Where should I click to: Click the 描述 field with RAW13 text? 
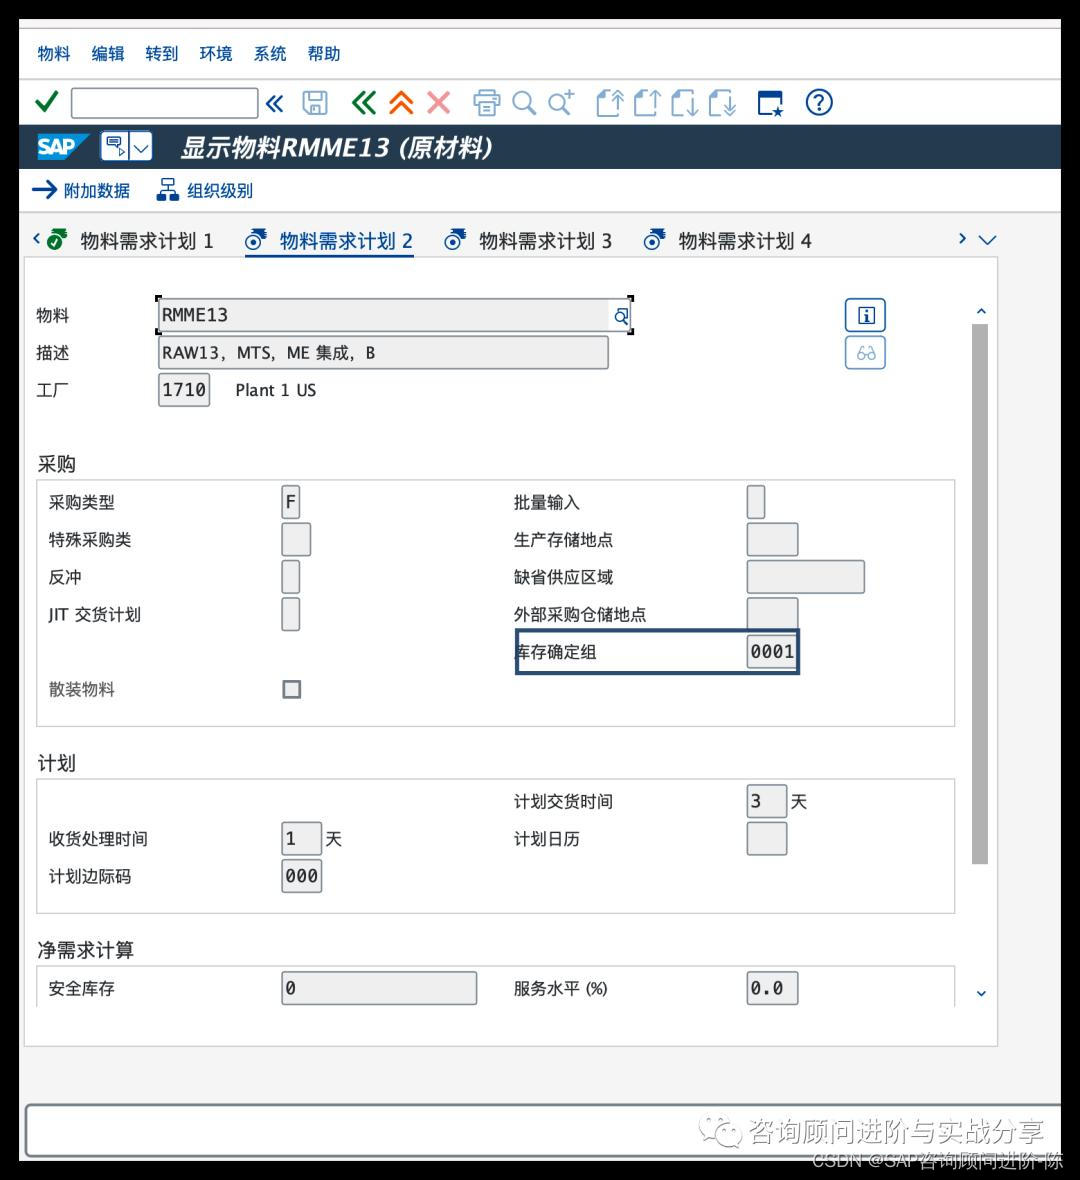click(383, 353)
